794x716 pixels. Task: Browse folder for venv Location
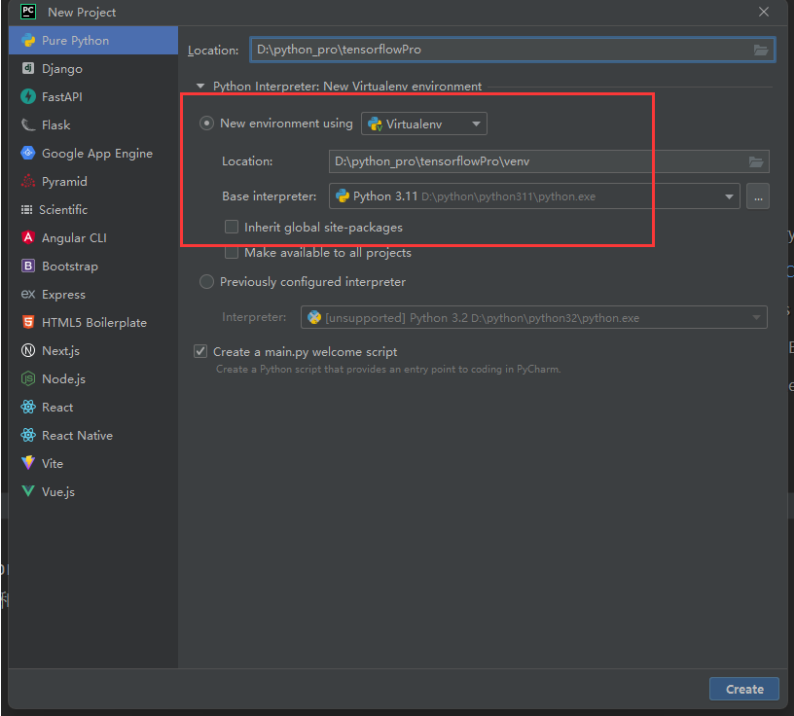[x=756, y=162]
